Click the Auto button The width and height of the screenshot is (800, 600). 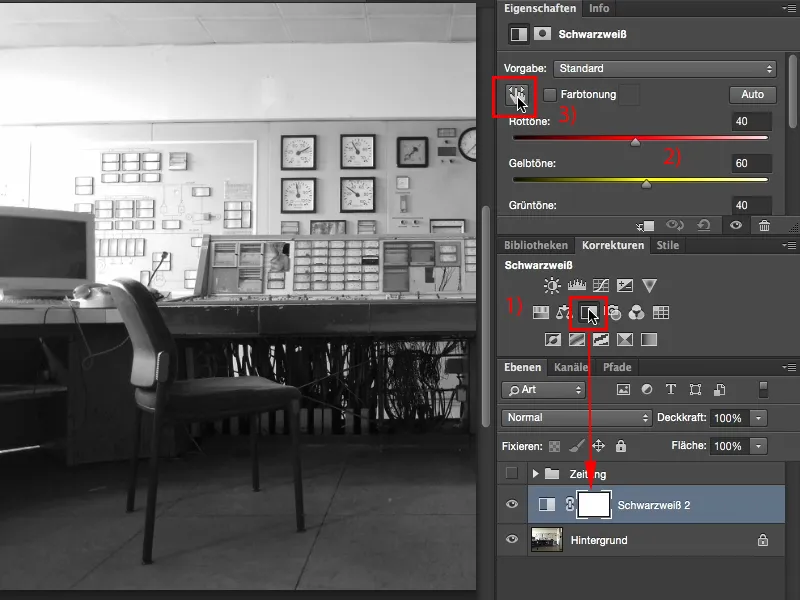click(x=751, y=94)
